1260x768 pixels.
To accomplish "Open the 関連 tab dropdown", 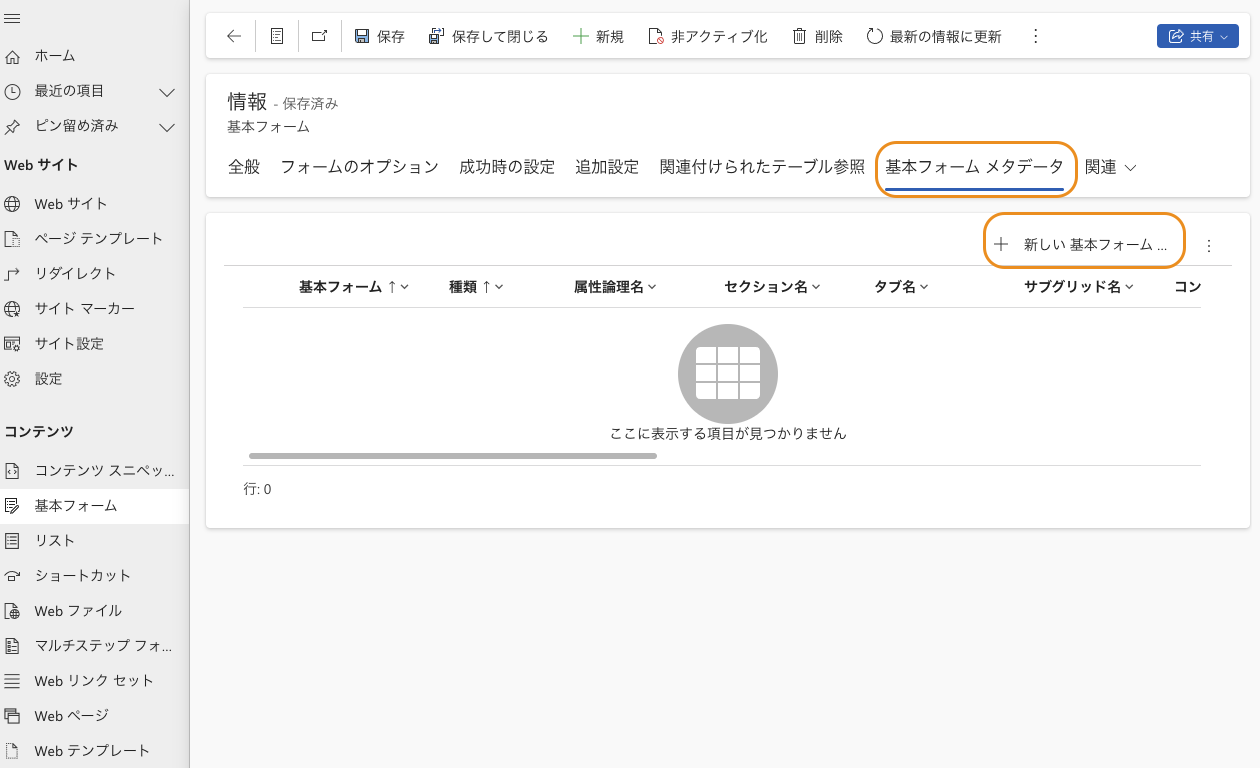I will coord(1110,167).
